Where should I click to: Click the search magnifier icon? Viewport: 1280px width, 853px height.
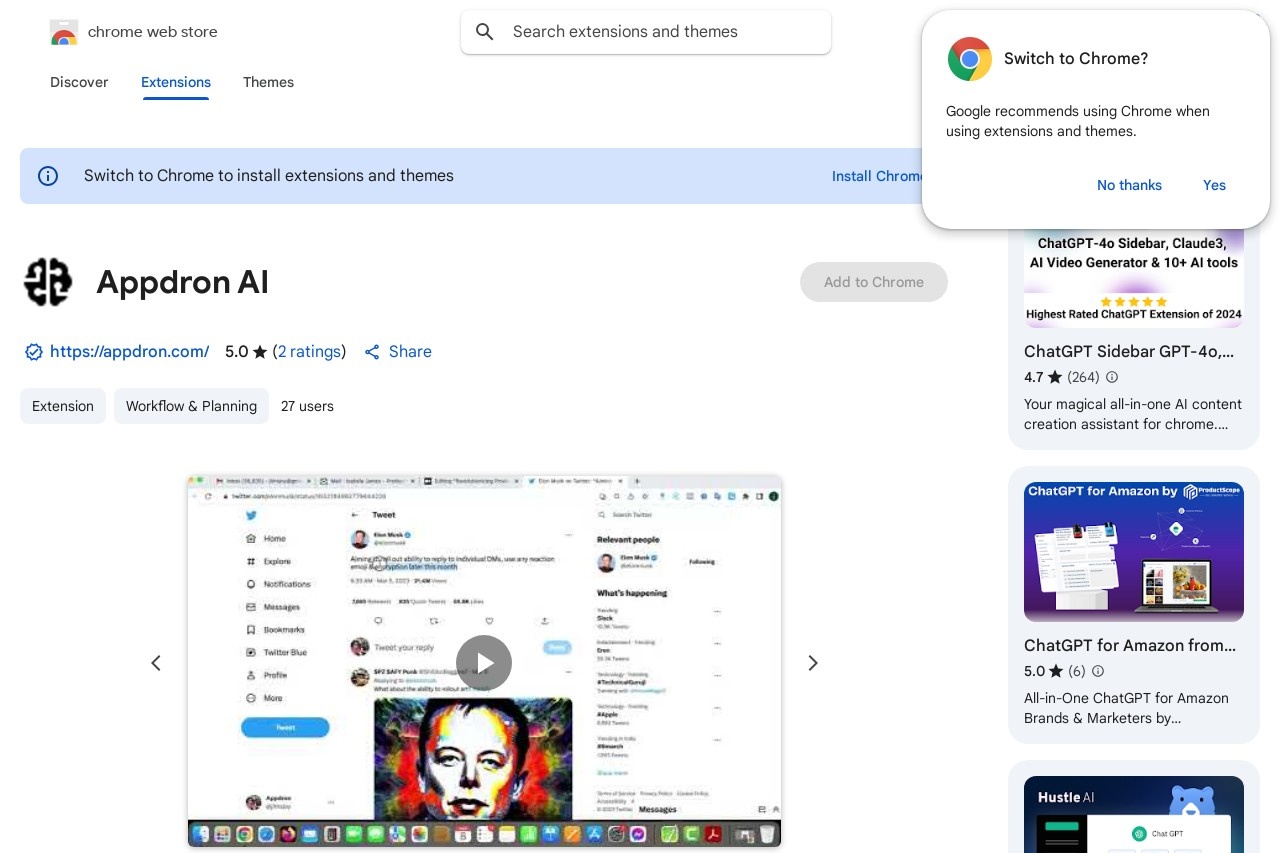485,32
